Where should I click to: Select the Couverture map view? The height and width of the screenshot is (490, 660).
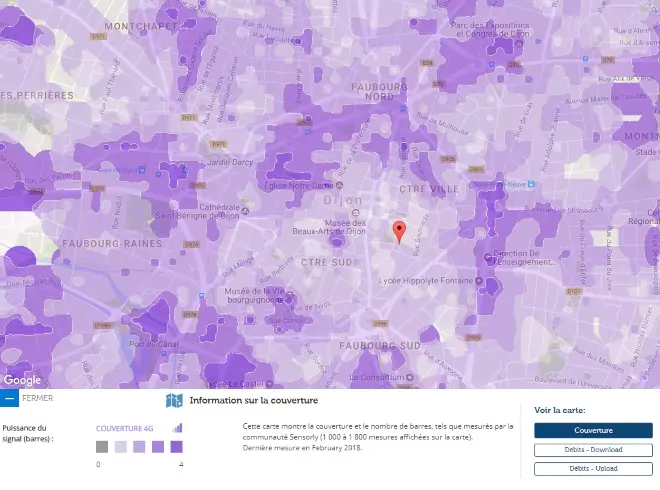592,430
